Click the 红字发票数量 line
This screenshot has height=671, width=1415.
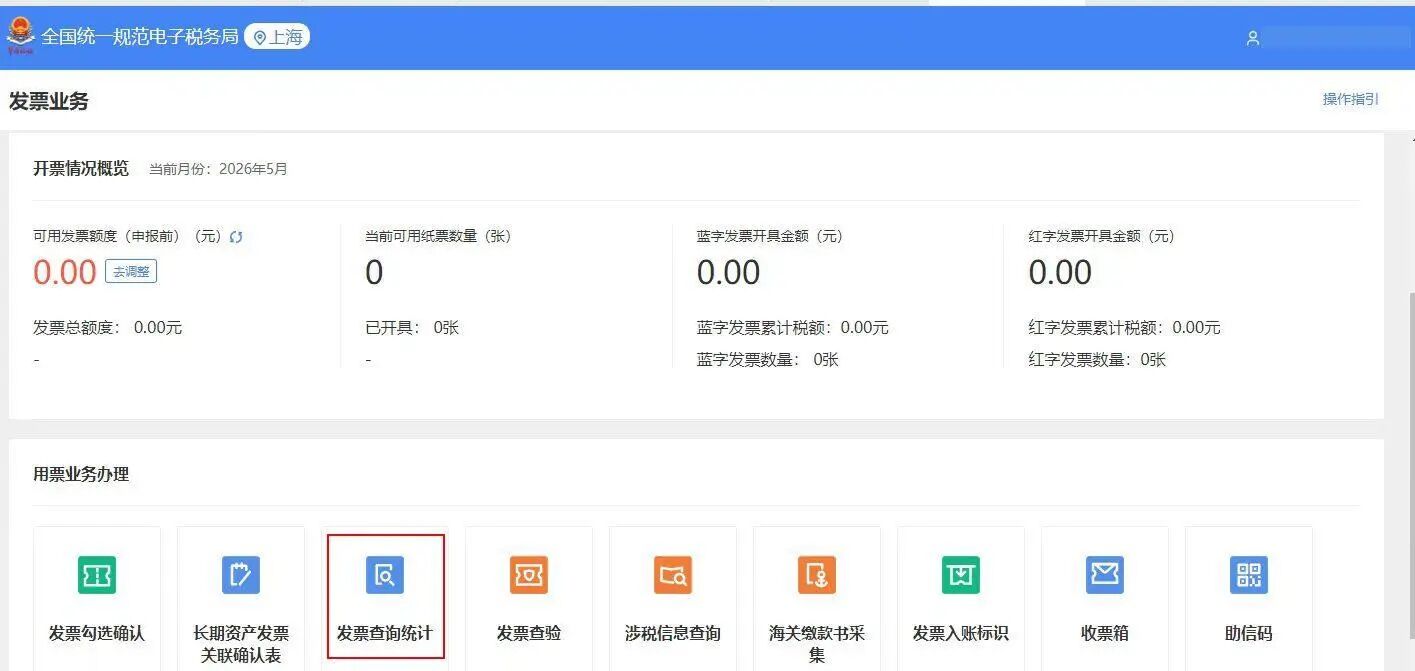pyautogui.click(x=1098, y=359)
